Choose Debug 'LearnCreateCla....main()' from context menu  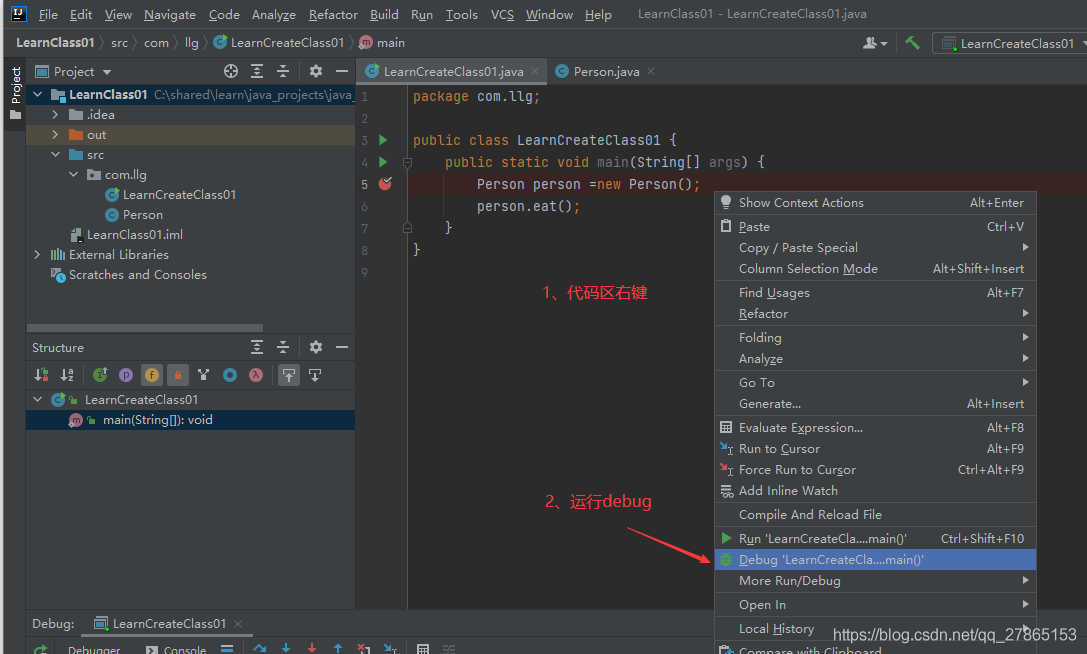pyautogui.click(x=831, y=560)
